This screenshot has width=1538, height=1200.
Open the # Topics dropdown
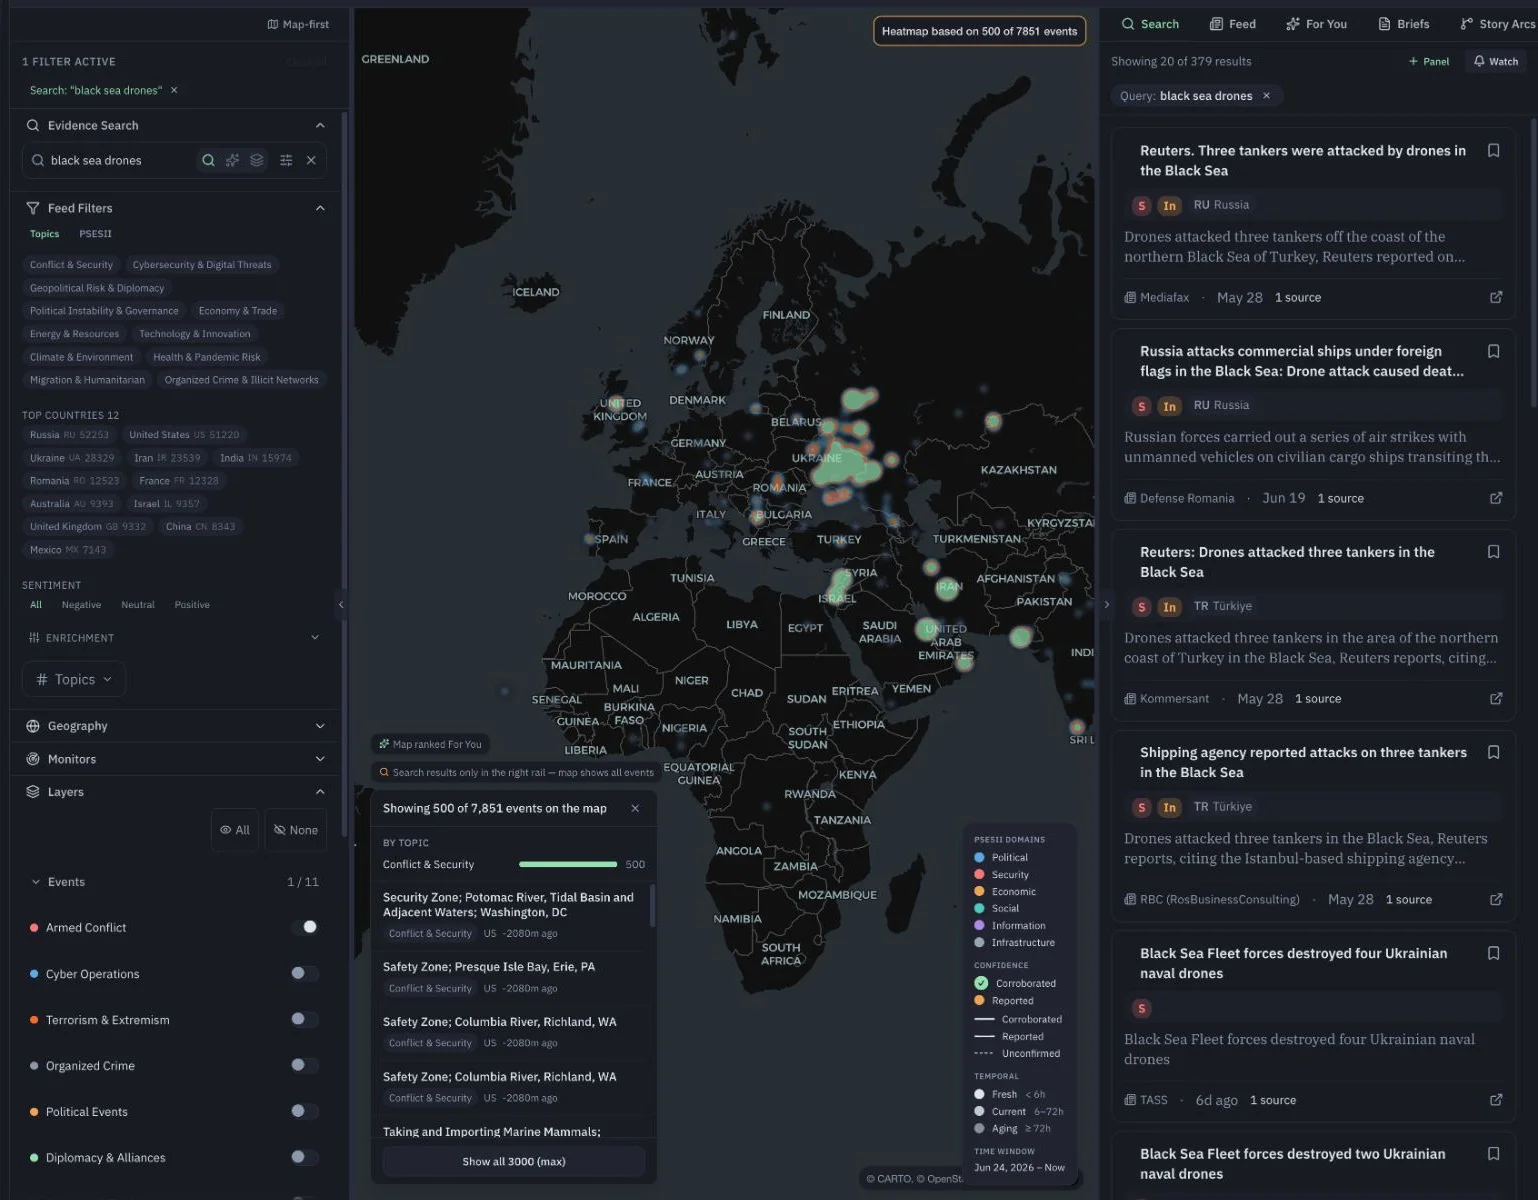[74, 679]
